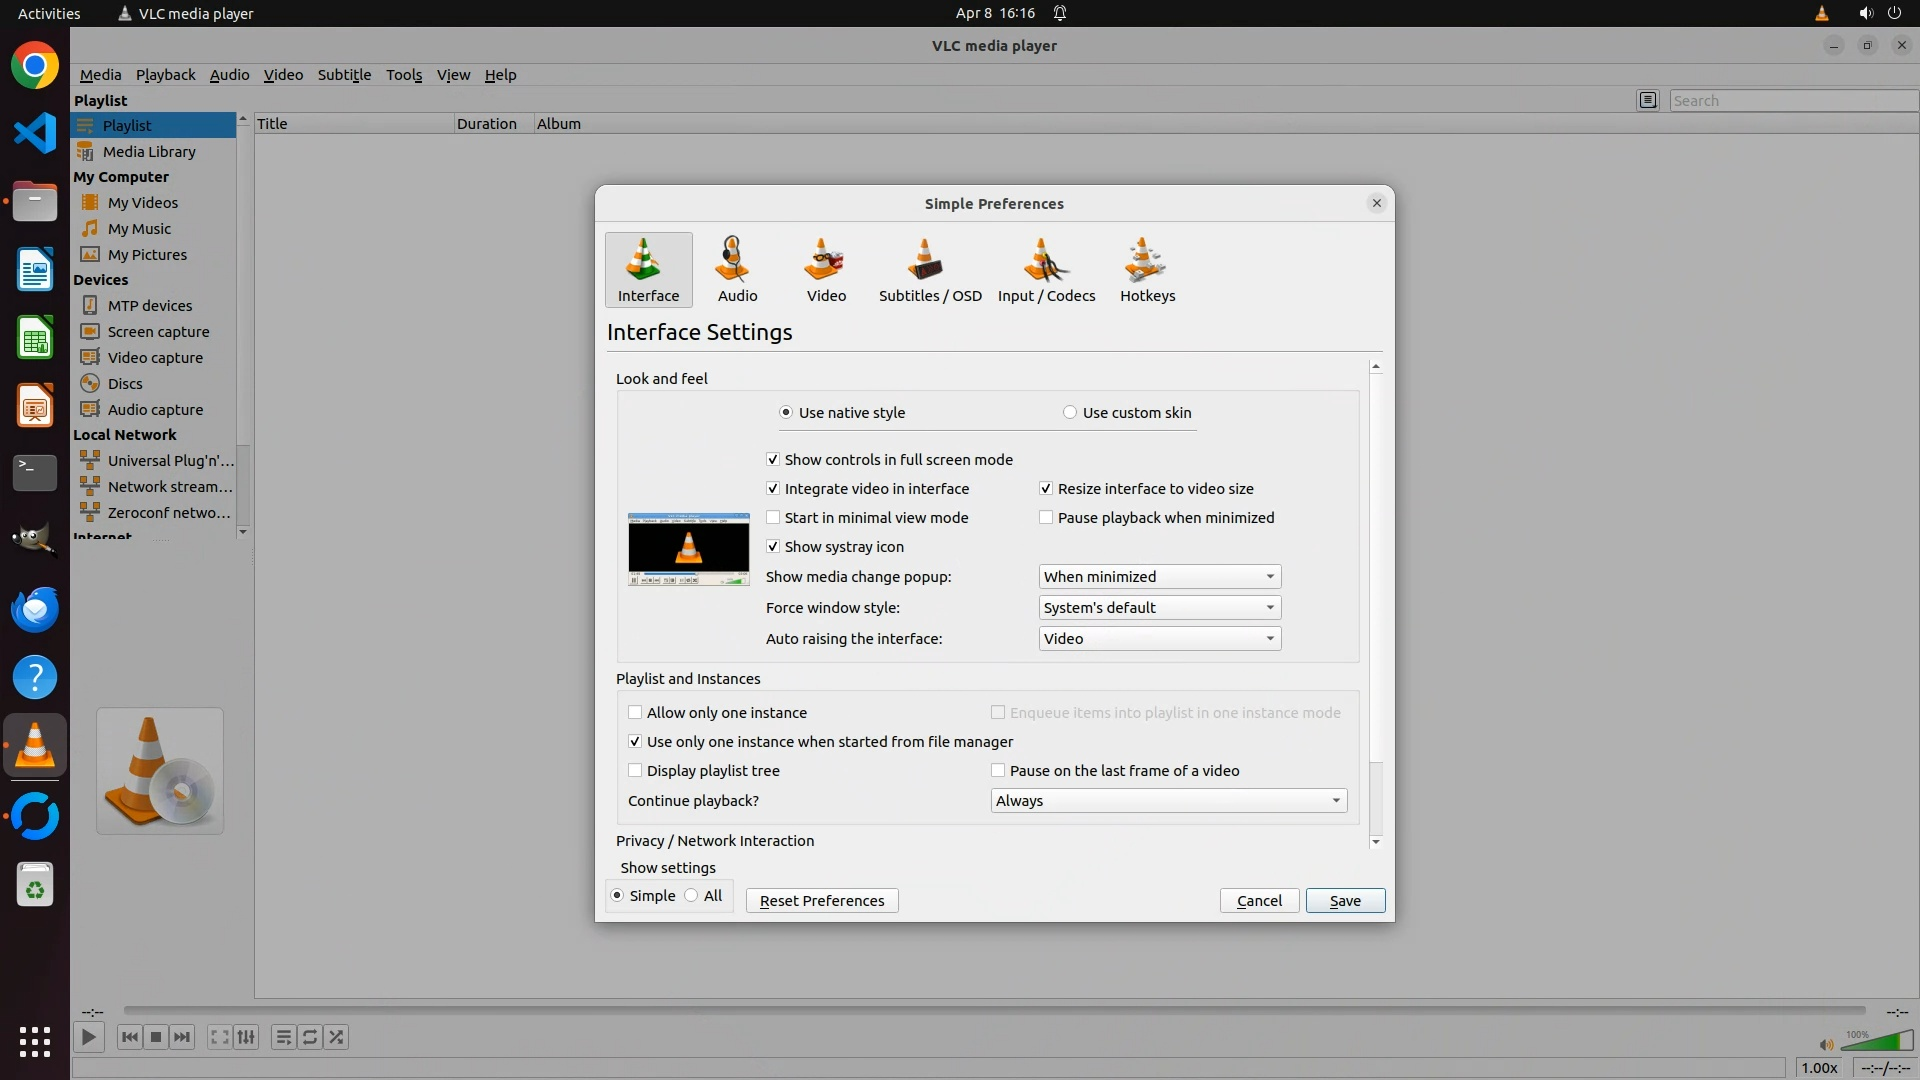Screen dimensions: 1920x1080
Task: Click the Reset Preferences button
Action: click(x=821, y=901)
